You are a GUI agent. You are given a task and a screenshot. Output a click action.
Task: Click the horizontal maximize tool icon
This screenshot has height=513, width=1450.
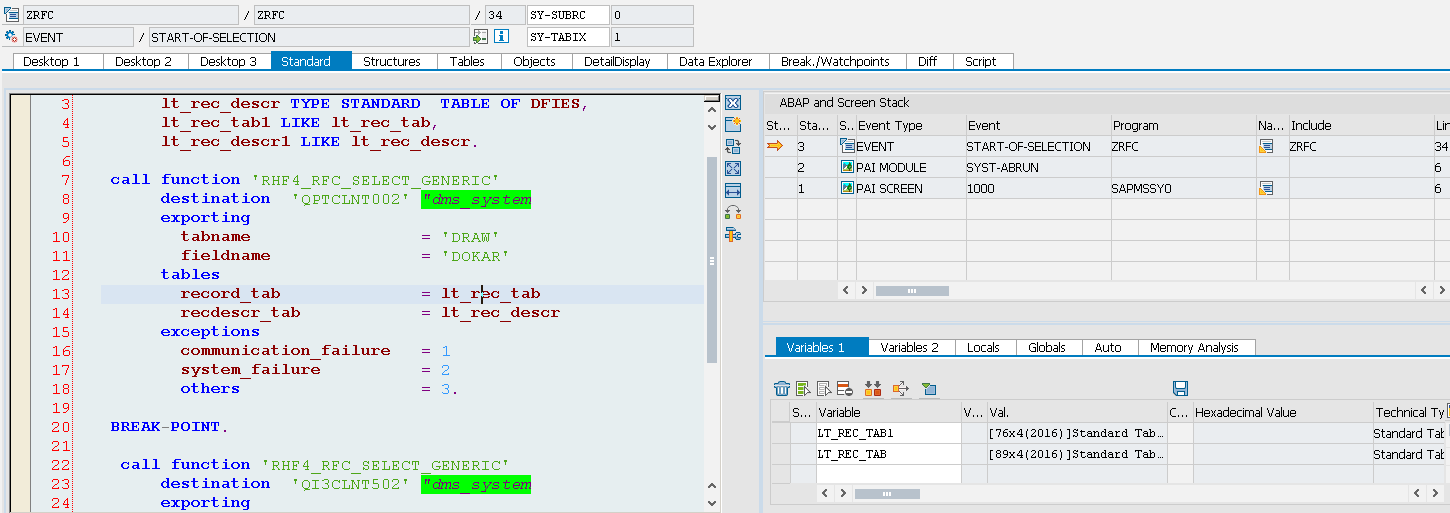pos(732,190)
